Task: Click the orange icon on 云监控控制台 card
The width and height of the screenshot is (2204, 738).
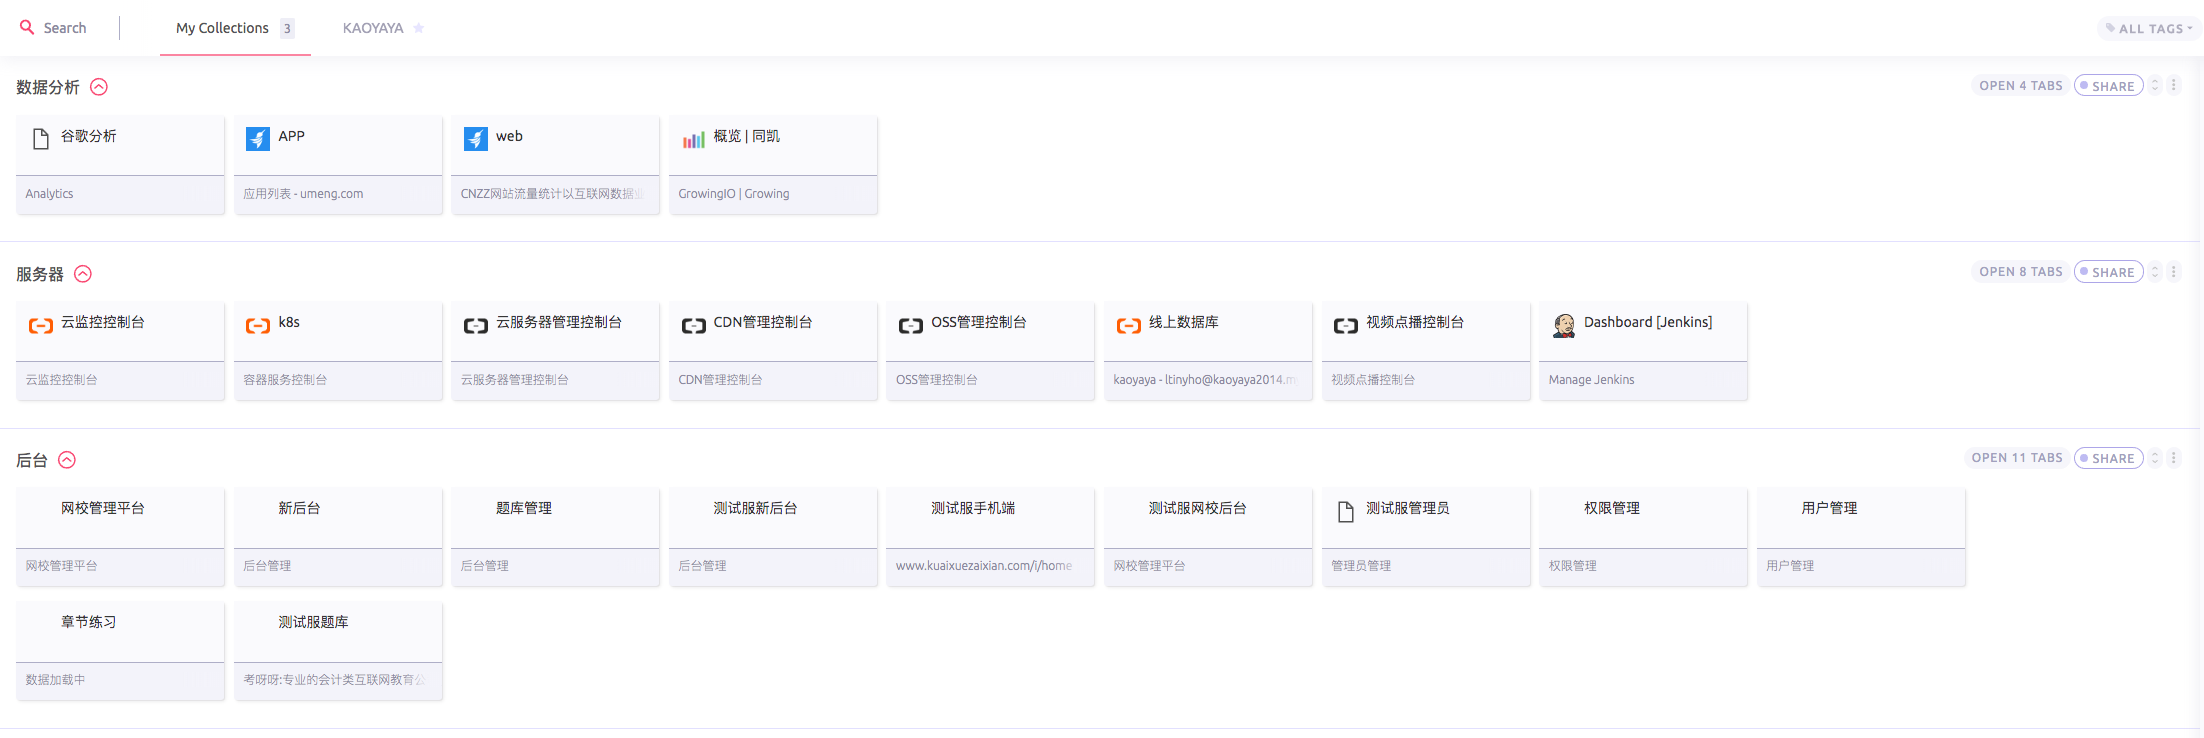Action: click(41, 325)
